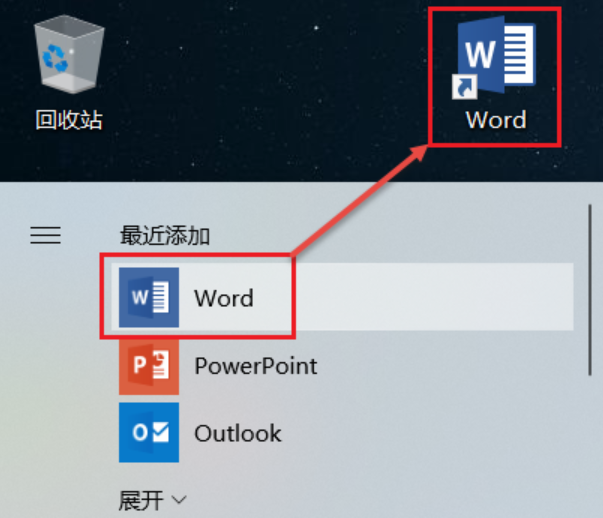The image size is (603, 518).
Task: Click the 最近添加 section header
Action: pos(165,235)
